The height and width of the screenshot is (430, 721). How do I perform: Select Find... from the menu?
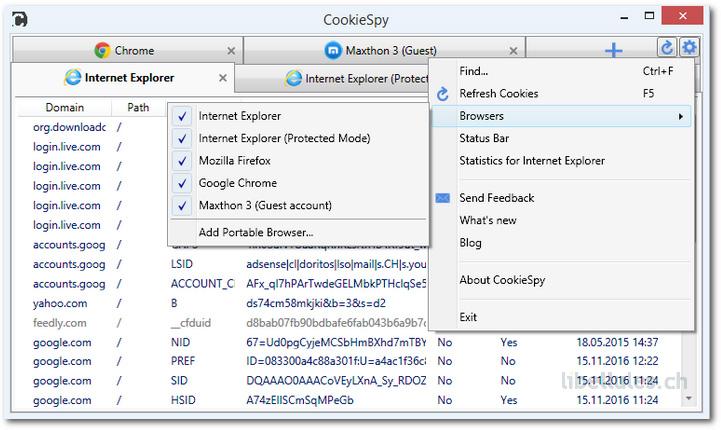[x=474, y=71]
